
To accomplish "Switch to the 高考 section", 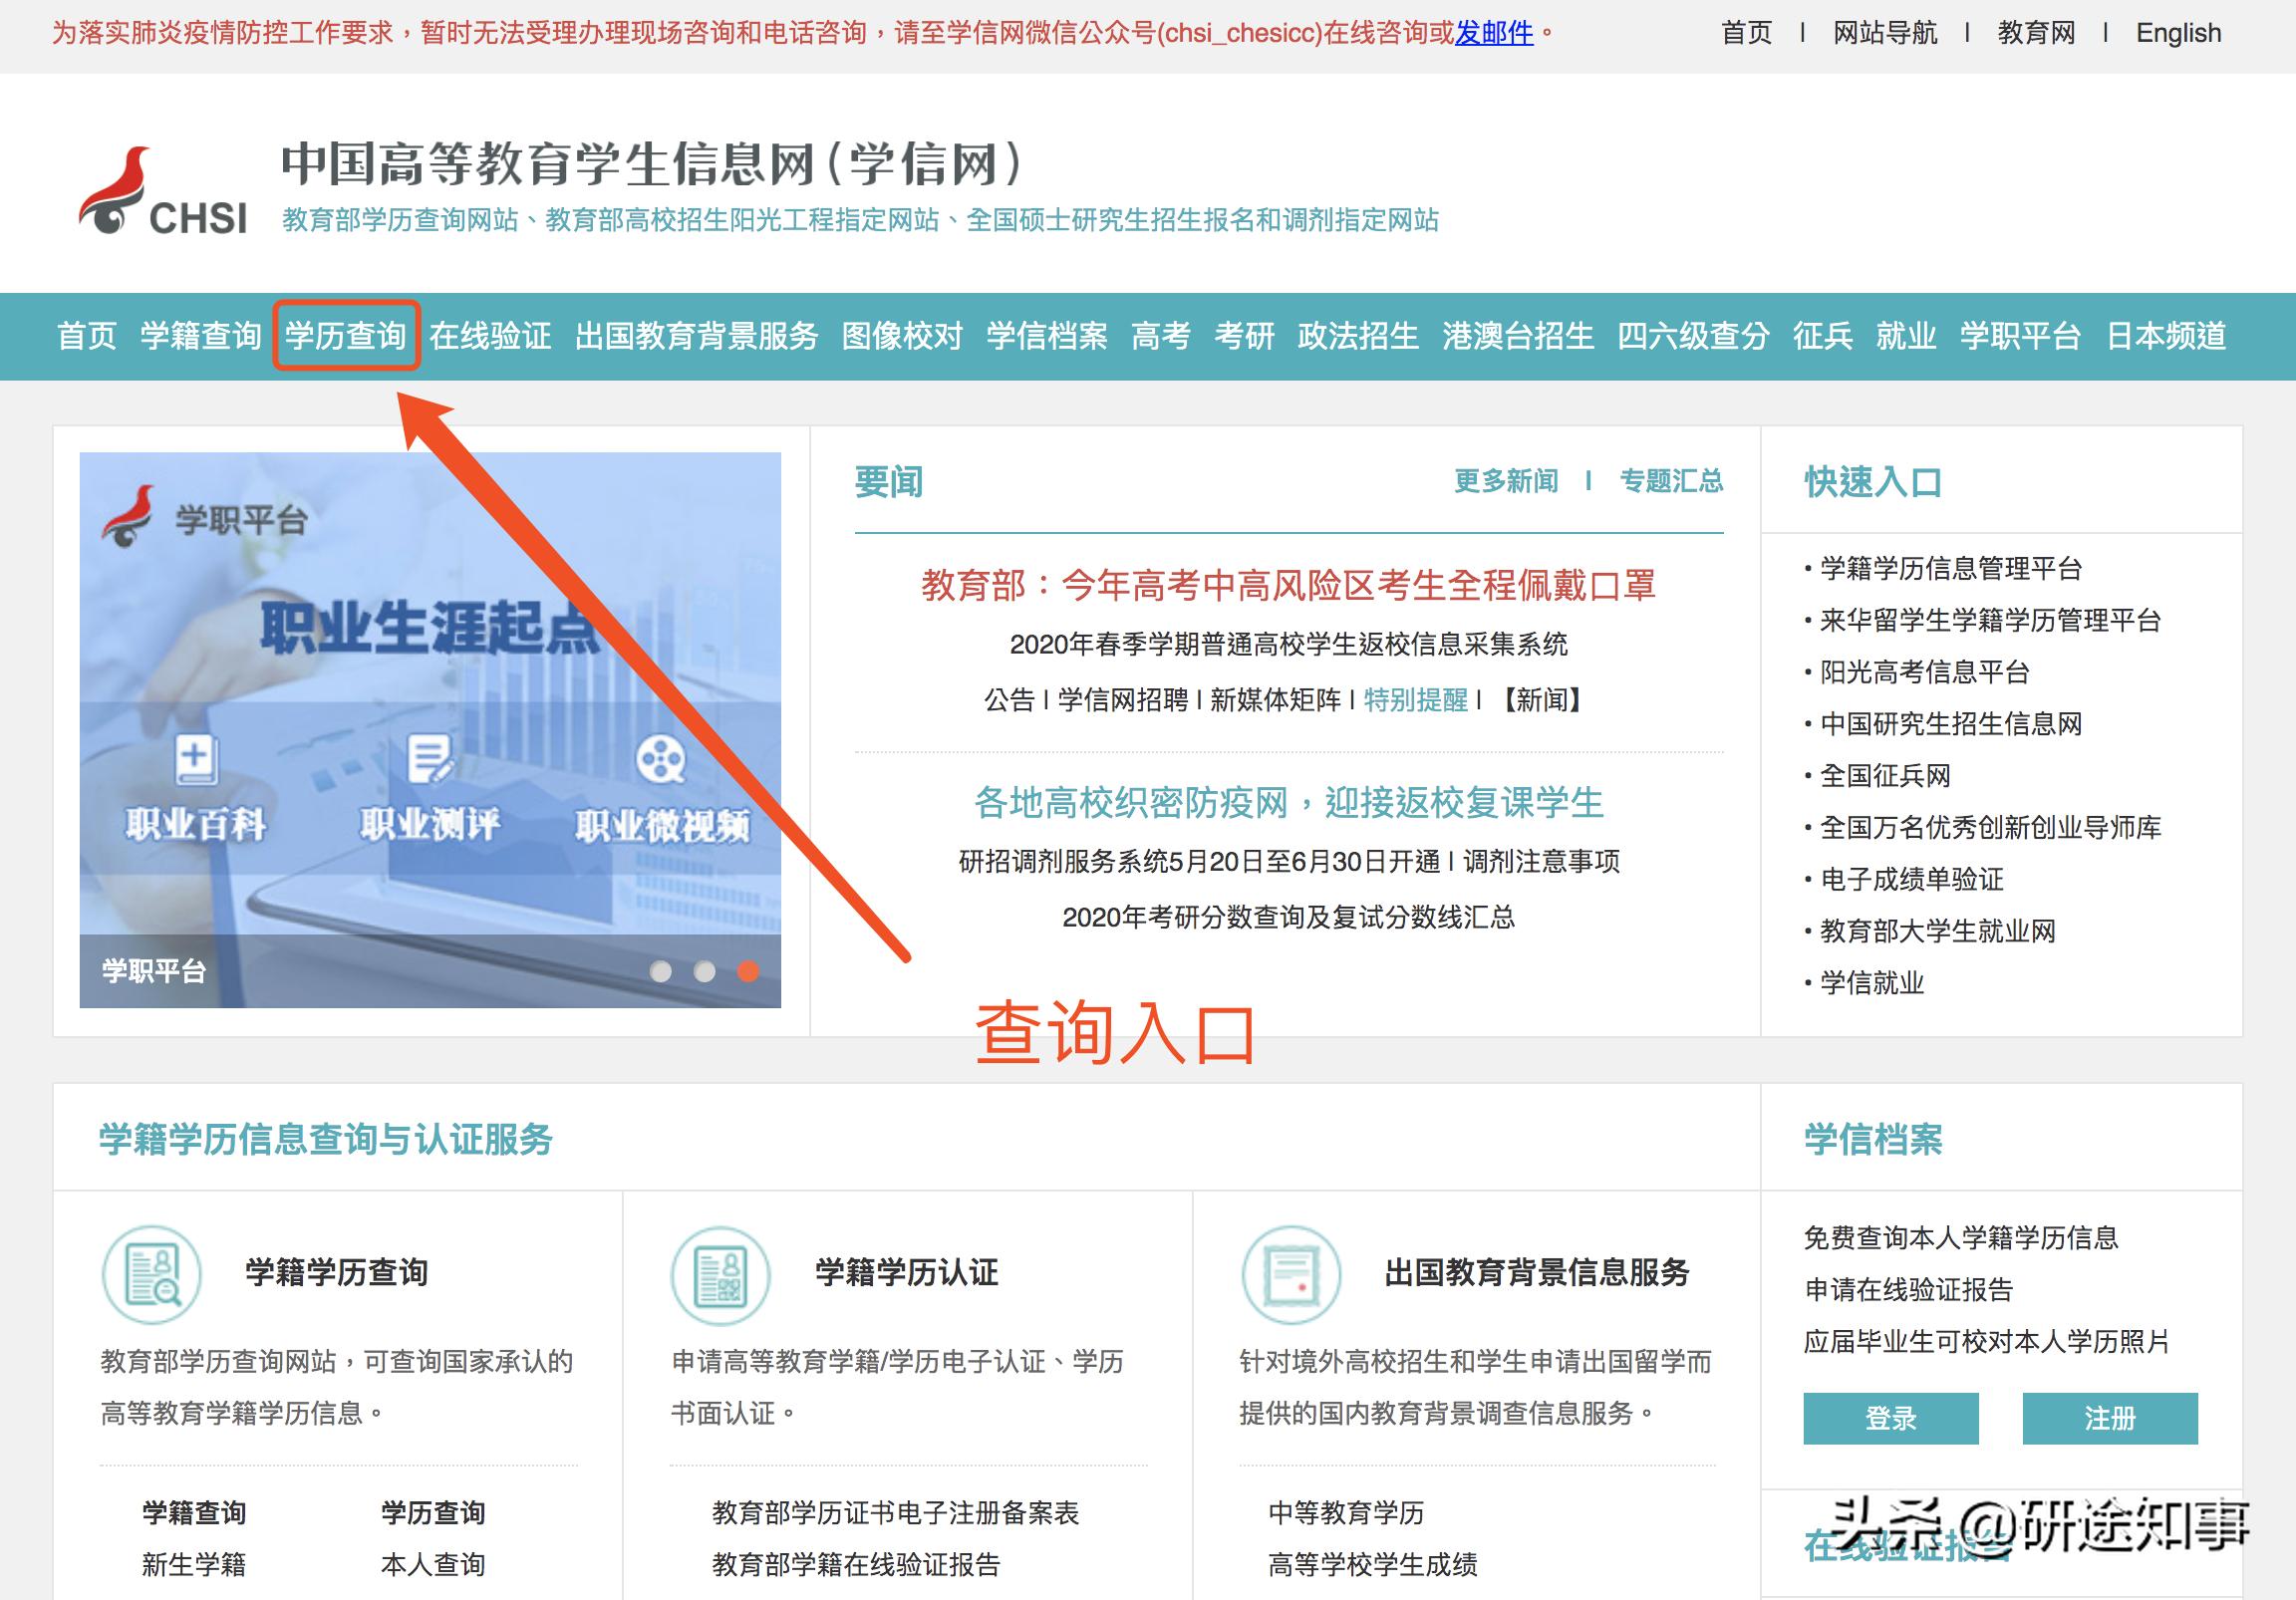I will pos(1159,336).
